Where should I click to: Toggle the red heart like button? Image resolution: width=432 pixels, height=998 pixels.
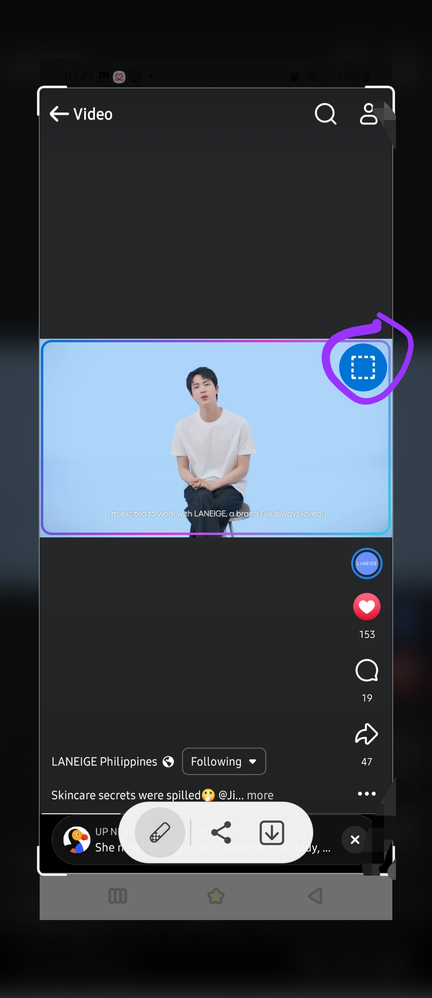coord(366,607)
